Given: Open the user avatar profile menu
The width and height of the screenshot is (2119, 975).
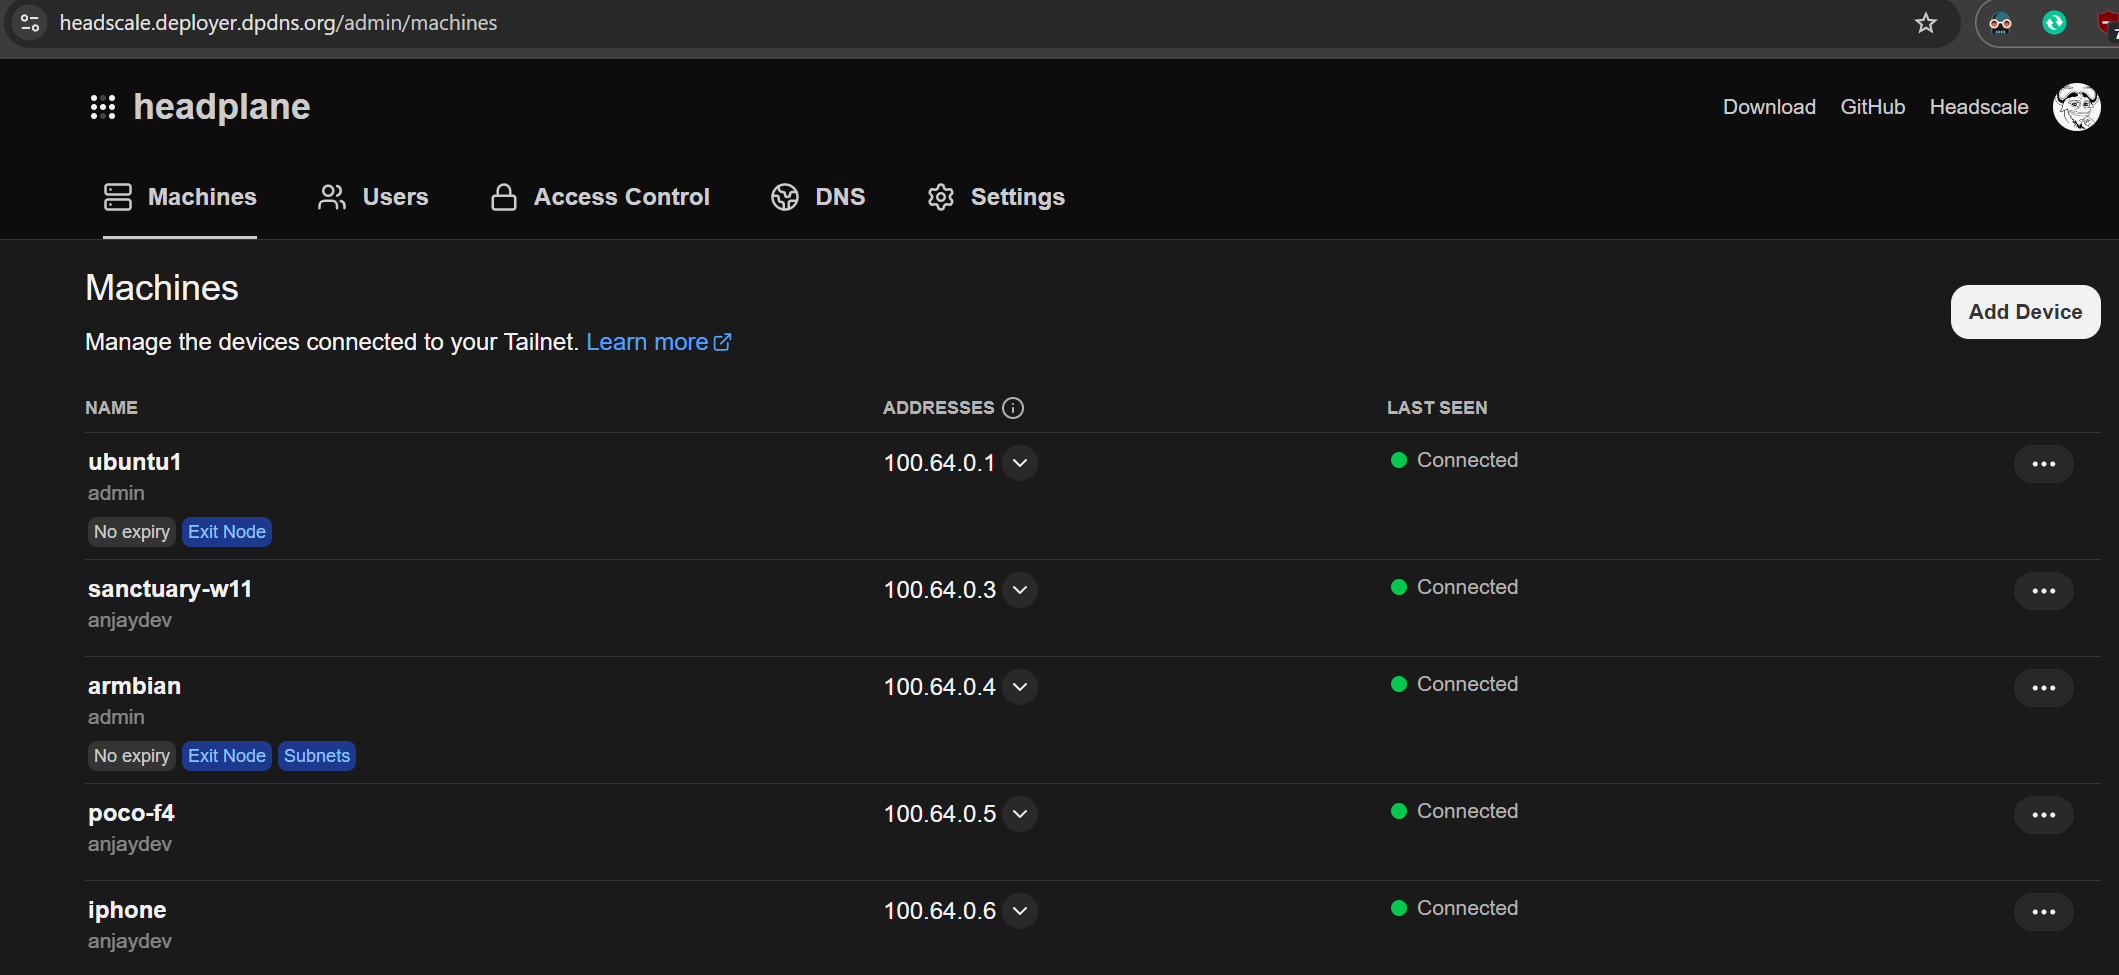Looking at the screenshot, I should click(2076, 107).
